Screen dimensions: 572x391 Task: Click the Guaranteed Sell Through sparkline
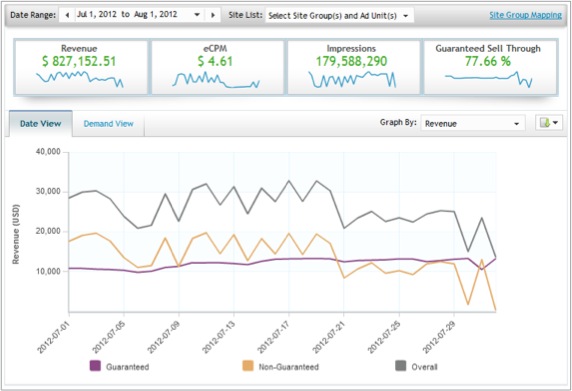point(488,79)
